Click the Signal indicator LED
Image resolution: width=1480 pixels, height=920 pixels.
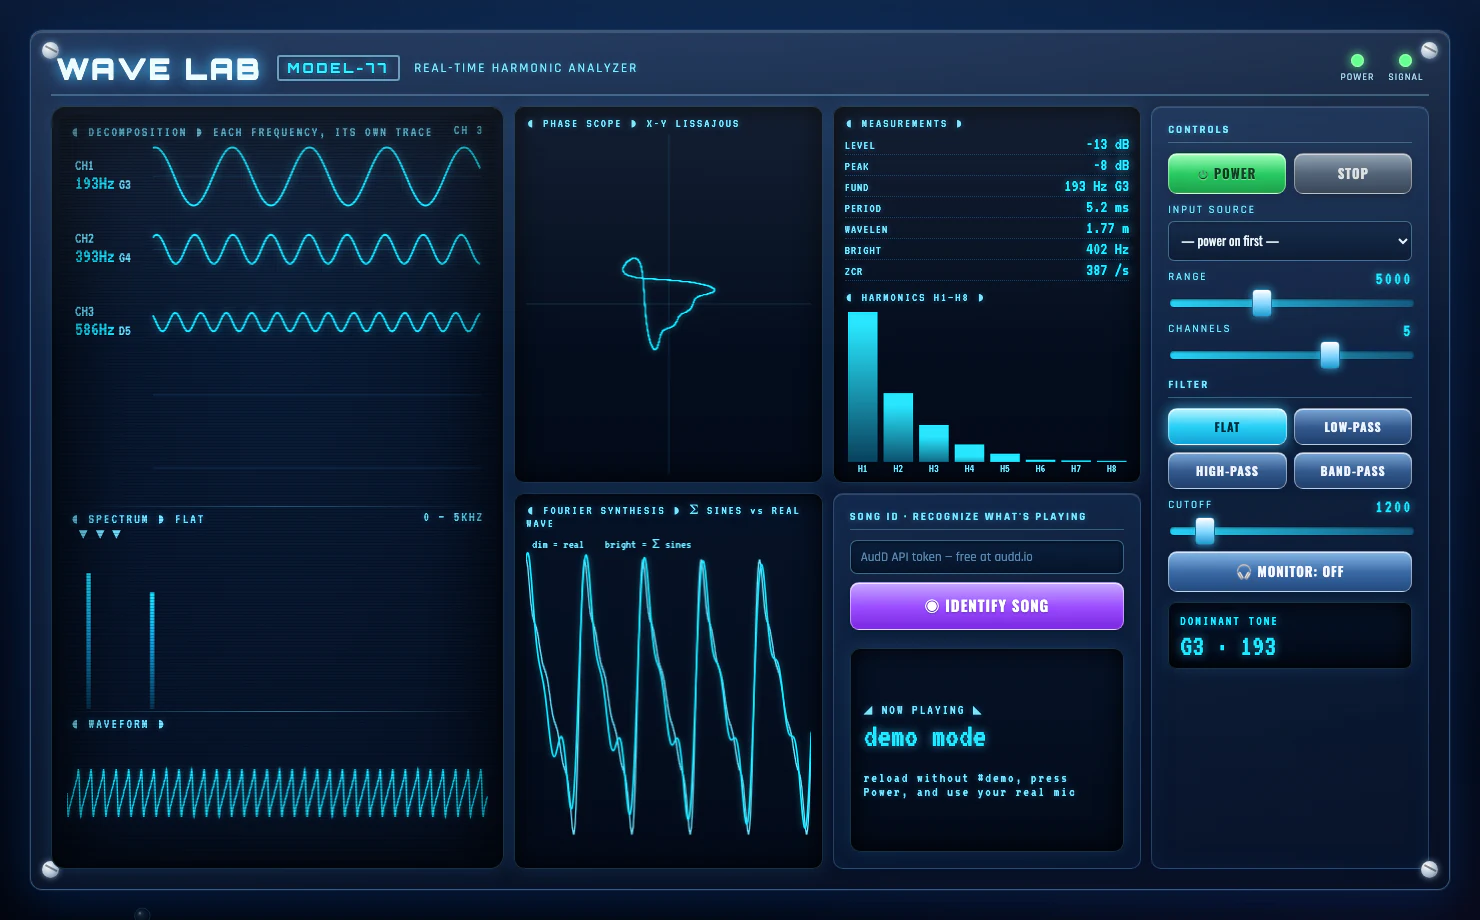tap(1405, 61)
